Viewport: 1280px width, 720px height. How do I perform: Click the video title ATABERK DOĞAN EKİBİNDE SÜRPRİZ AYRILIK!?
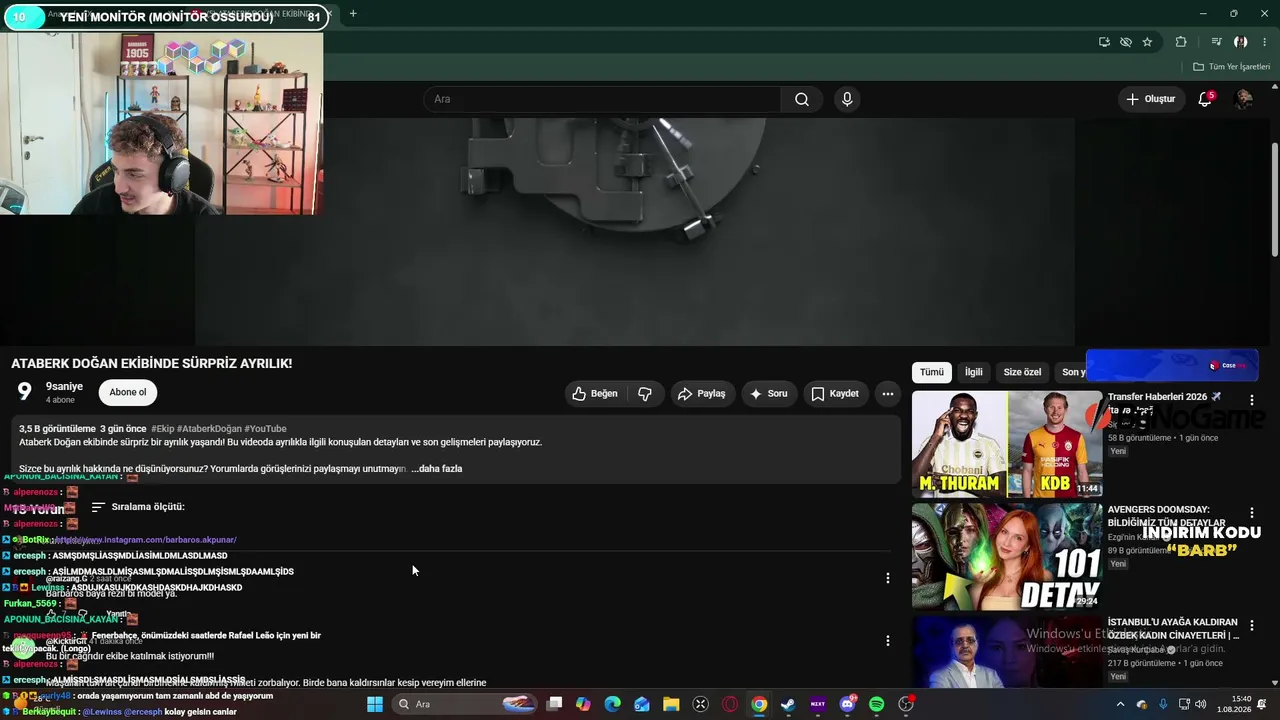152,363
